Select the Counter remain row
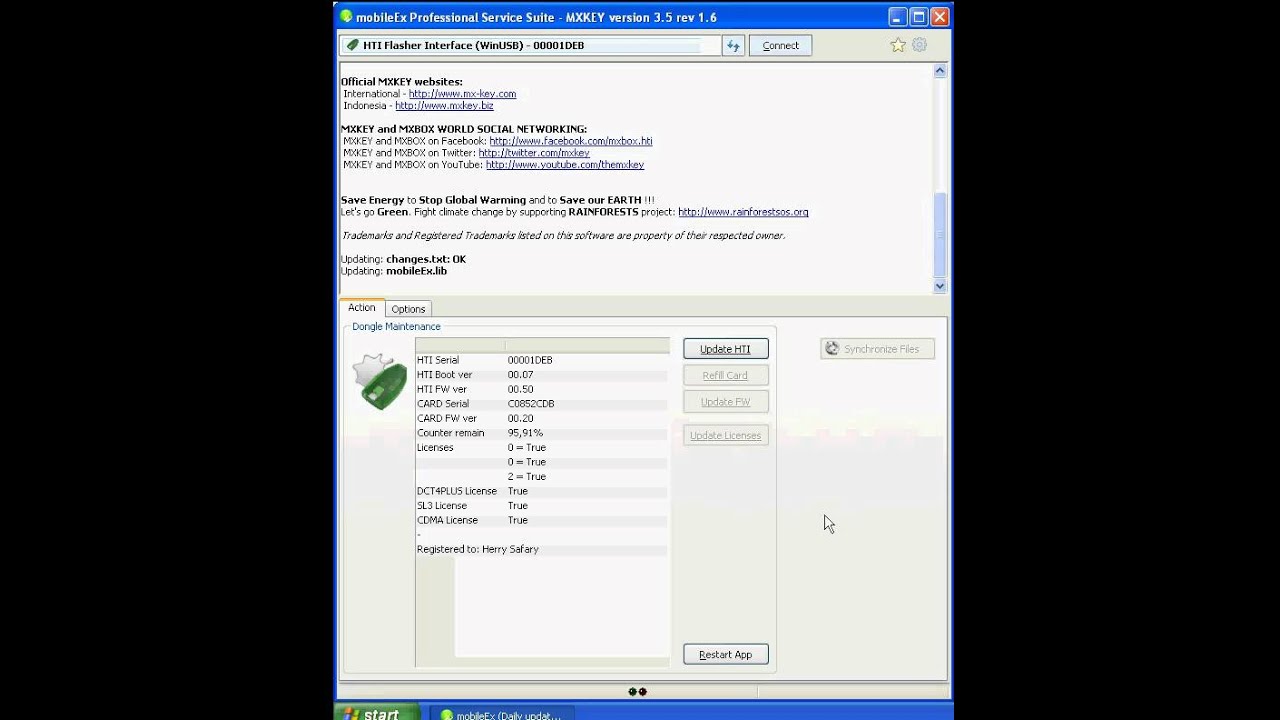Image resolution: width=1280 pixels, height=720 pixels. [x=541, y=433]
